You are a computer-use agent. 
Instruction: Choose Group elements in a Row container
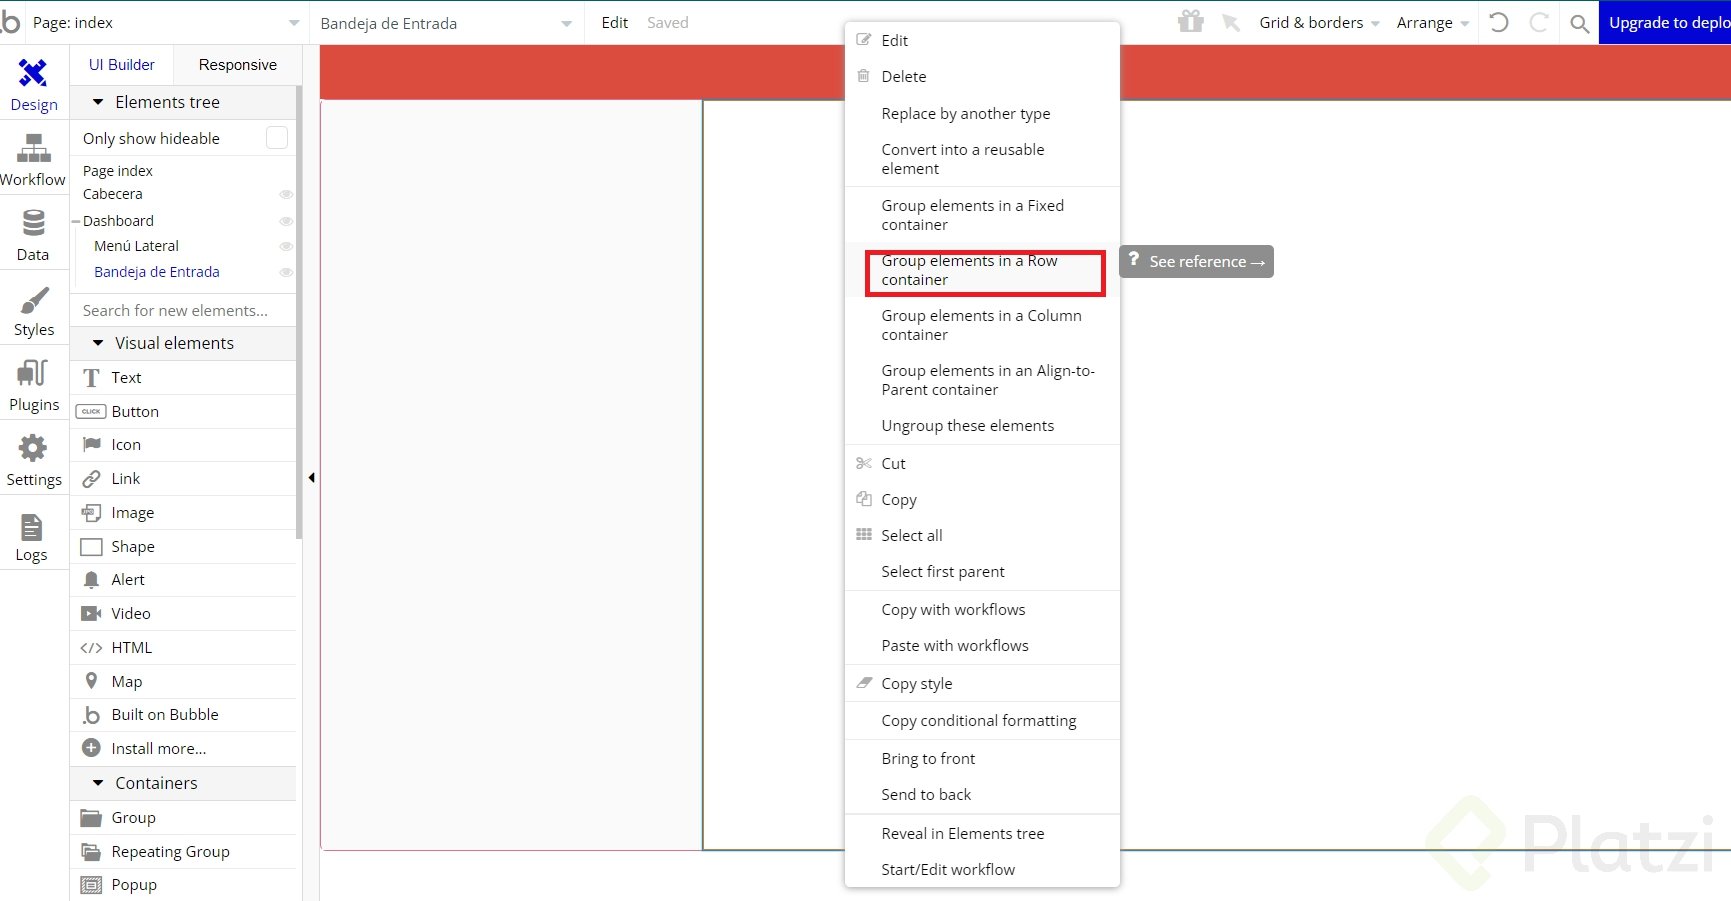click(982, 270)
